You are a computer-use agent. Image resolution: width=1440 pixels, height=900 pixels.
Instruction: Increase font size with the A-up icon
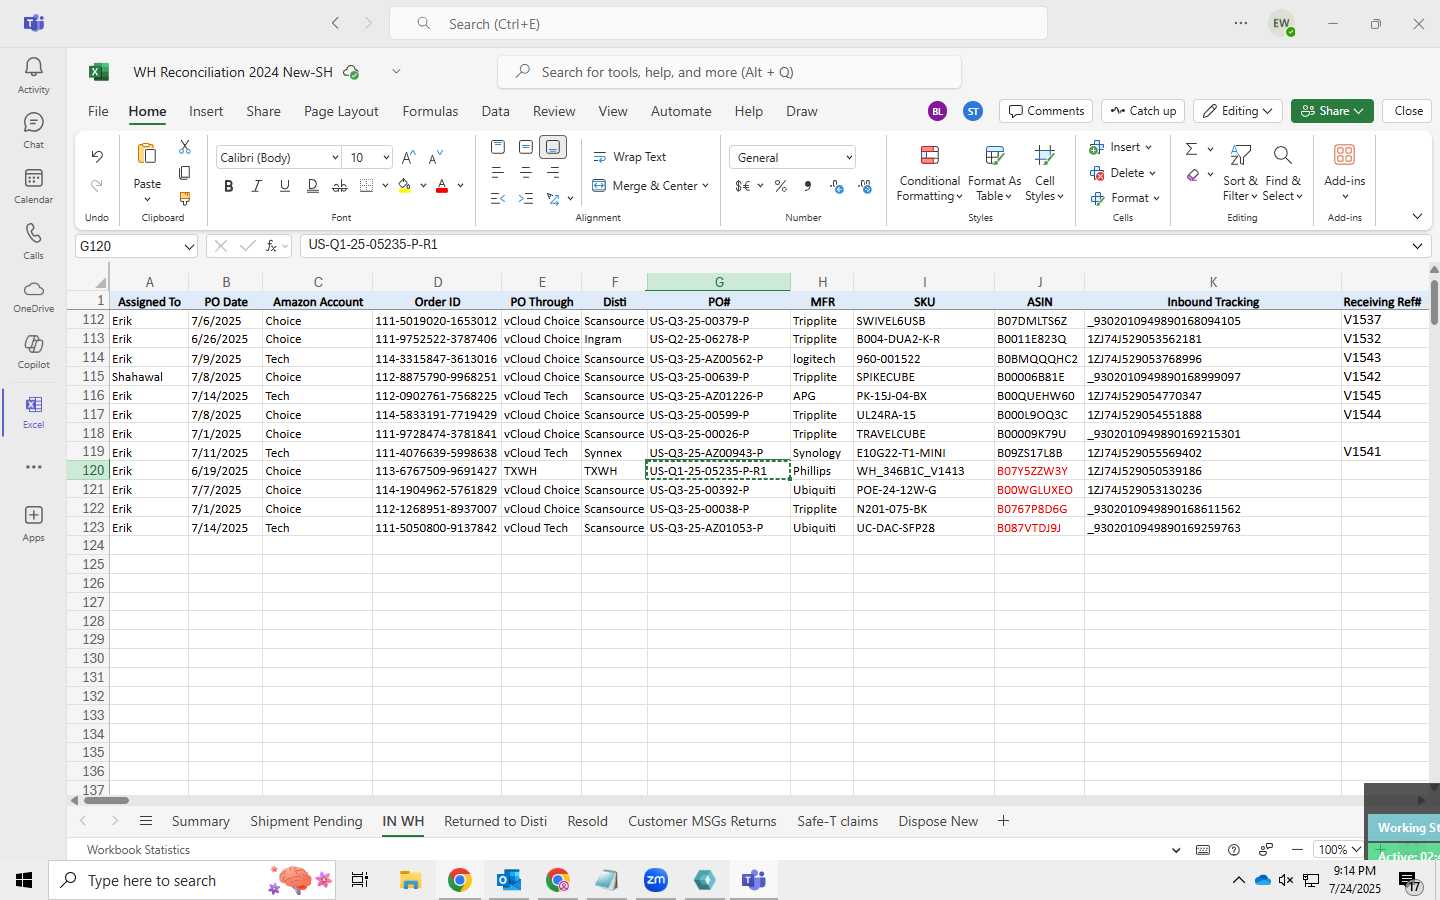tap(408, 157)
